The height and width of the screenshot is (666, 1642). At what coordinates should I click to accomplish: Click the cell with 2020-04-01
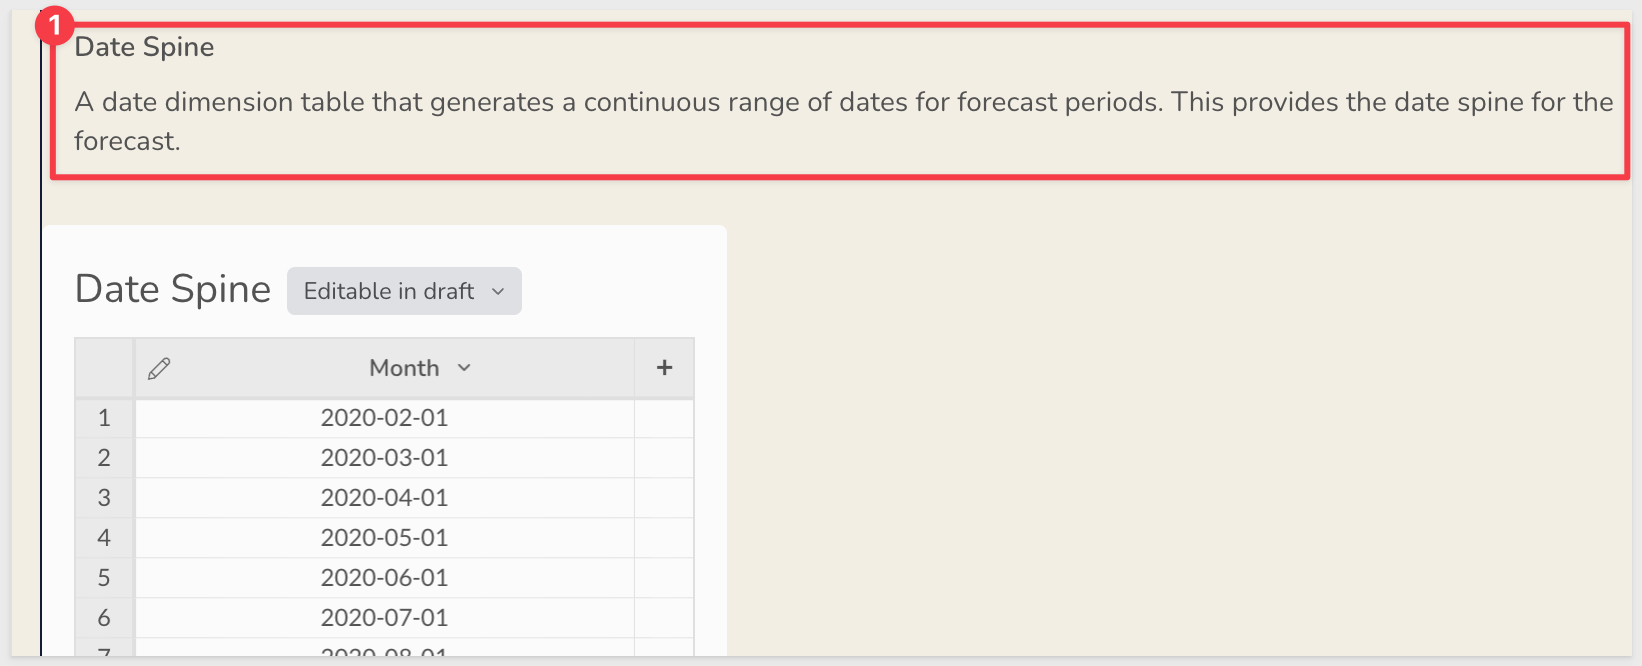[x=385, y=498]
